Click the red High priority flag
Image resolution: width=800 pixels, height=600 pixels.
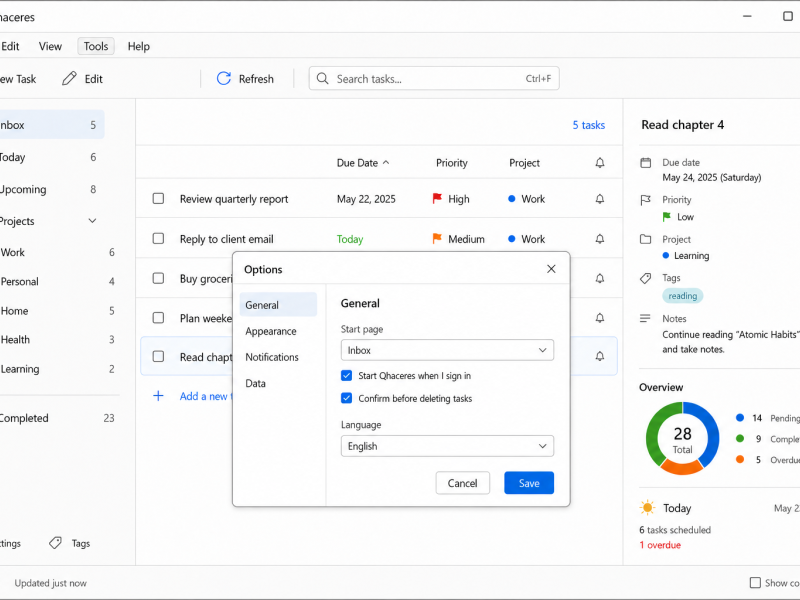pos(437,198)
